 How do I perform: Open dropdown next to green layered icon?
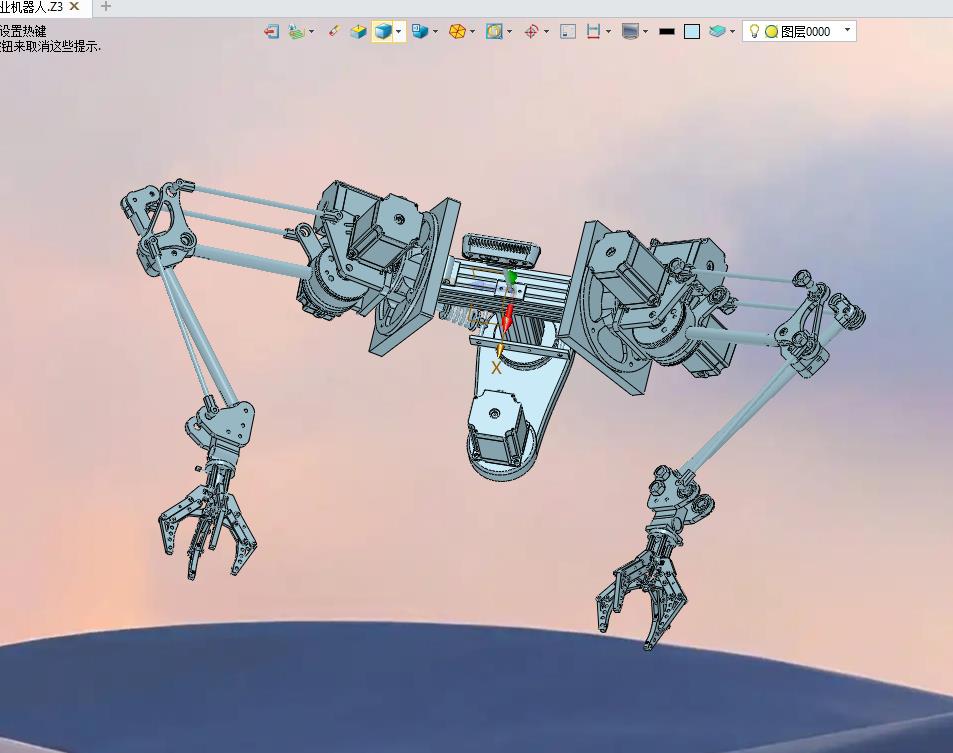click(312, 32)
